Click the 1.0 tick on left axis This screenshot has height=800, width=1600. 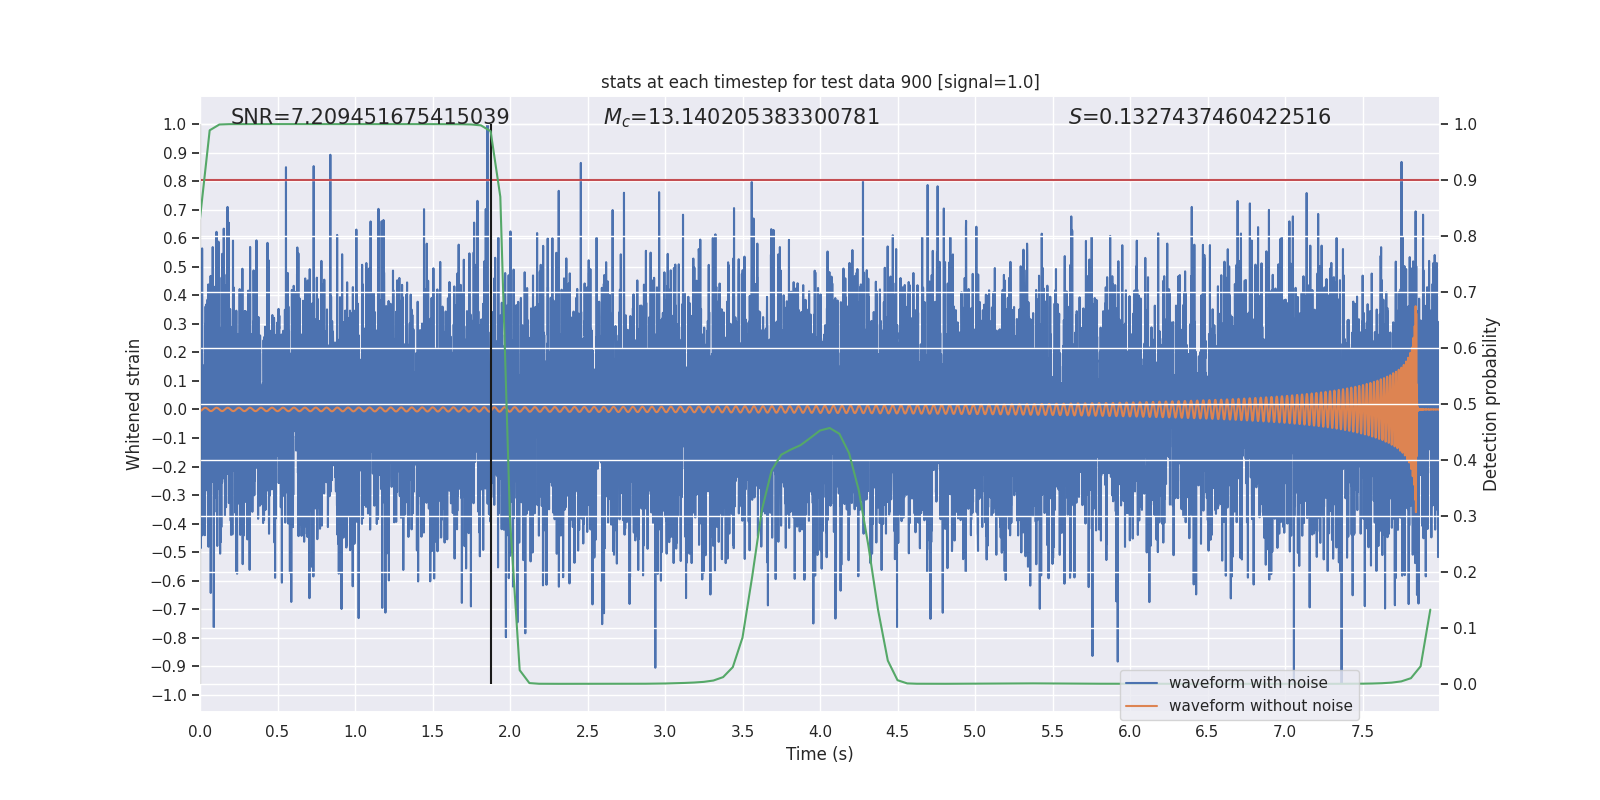[x=175, y=124]
